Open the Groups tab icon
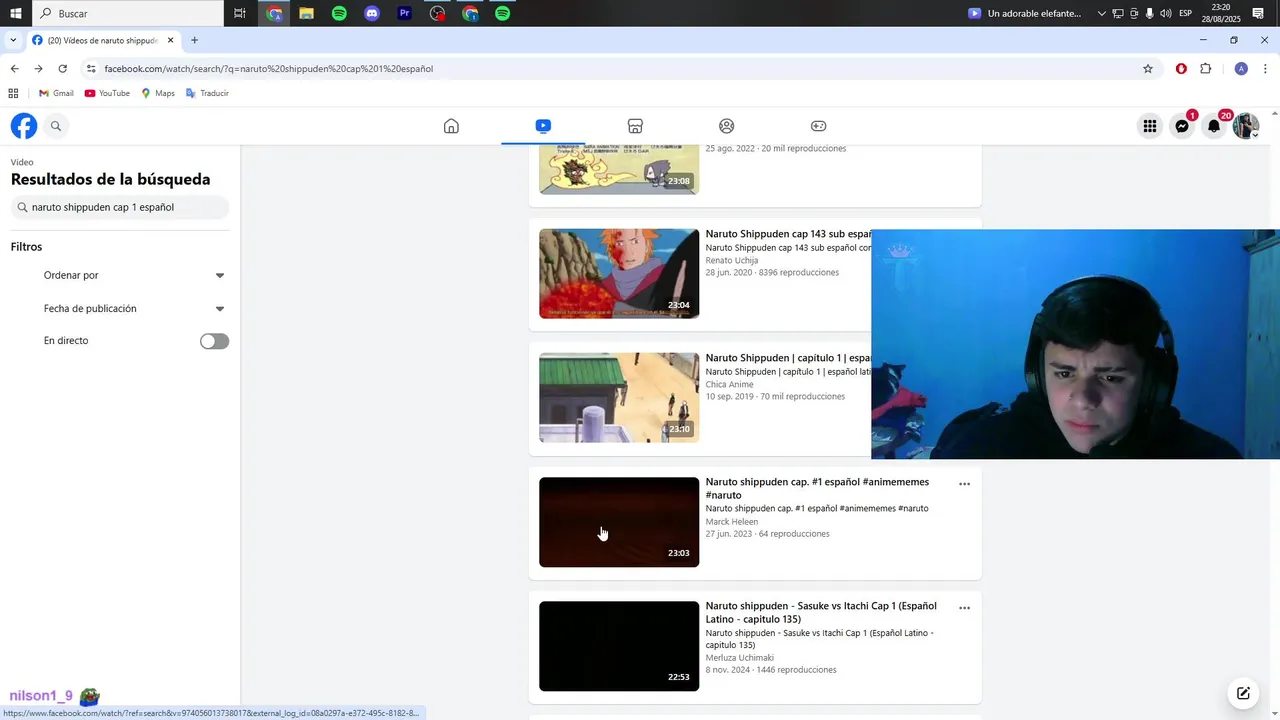 pyautogui.click(x=727, y=126)
